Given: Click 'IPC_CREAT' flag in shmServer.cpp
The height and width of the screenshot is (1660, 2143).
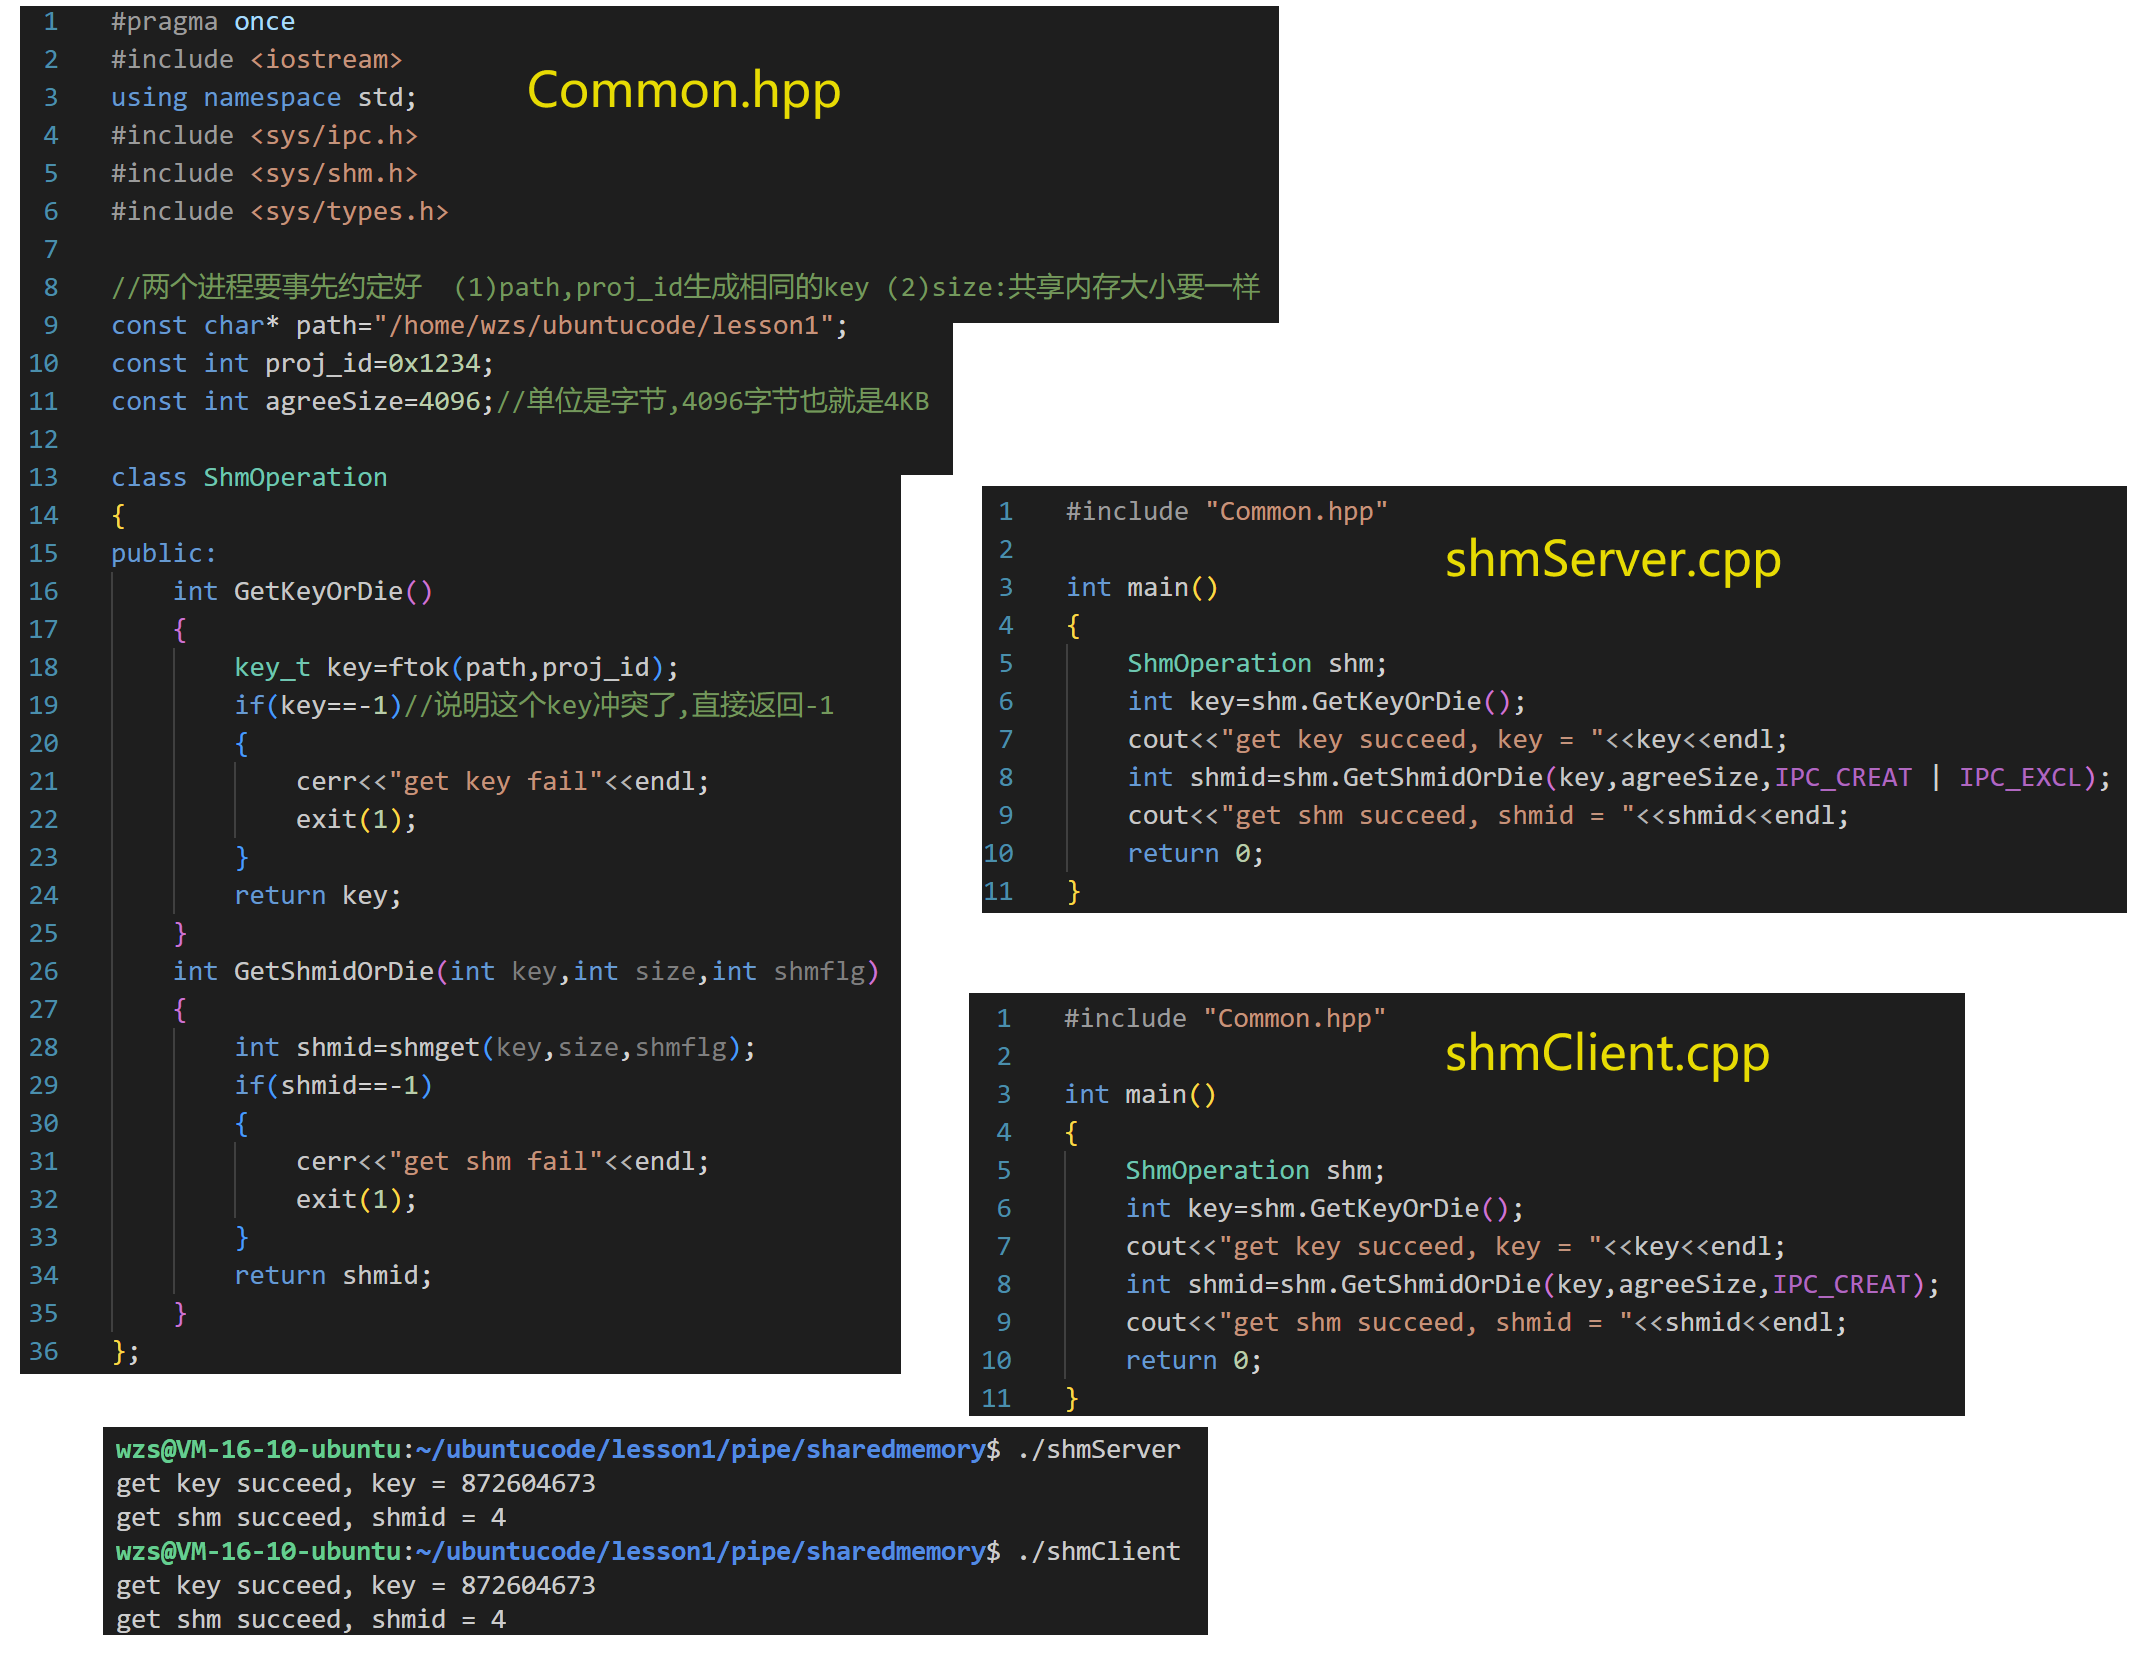Looking at the screenshot, I should [1843, 778].
